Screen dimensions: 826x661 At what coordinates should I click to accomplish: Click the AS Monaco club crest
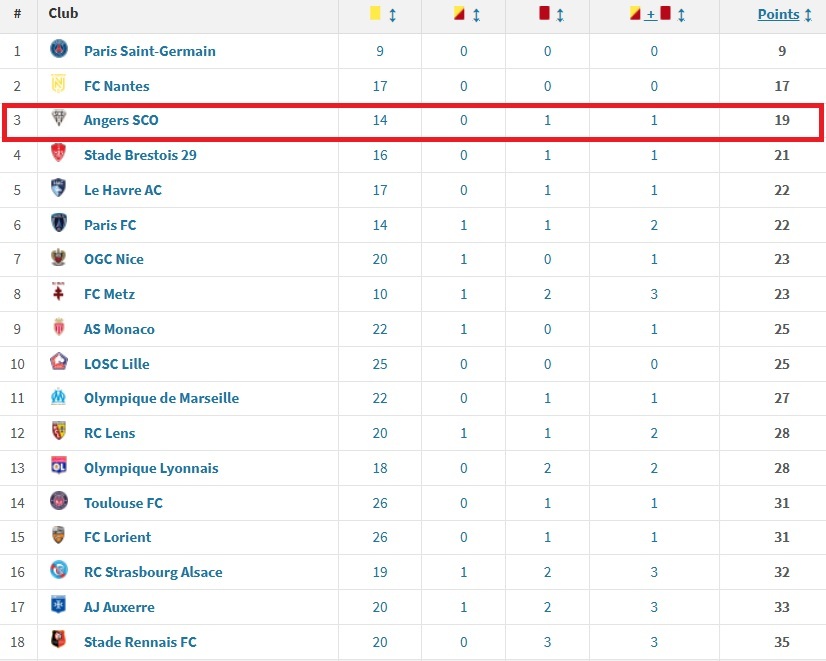coord(60,328)
